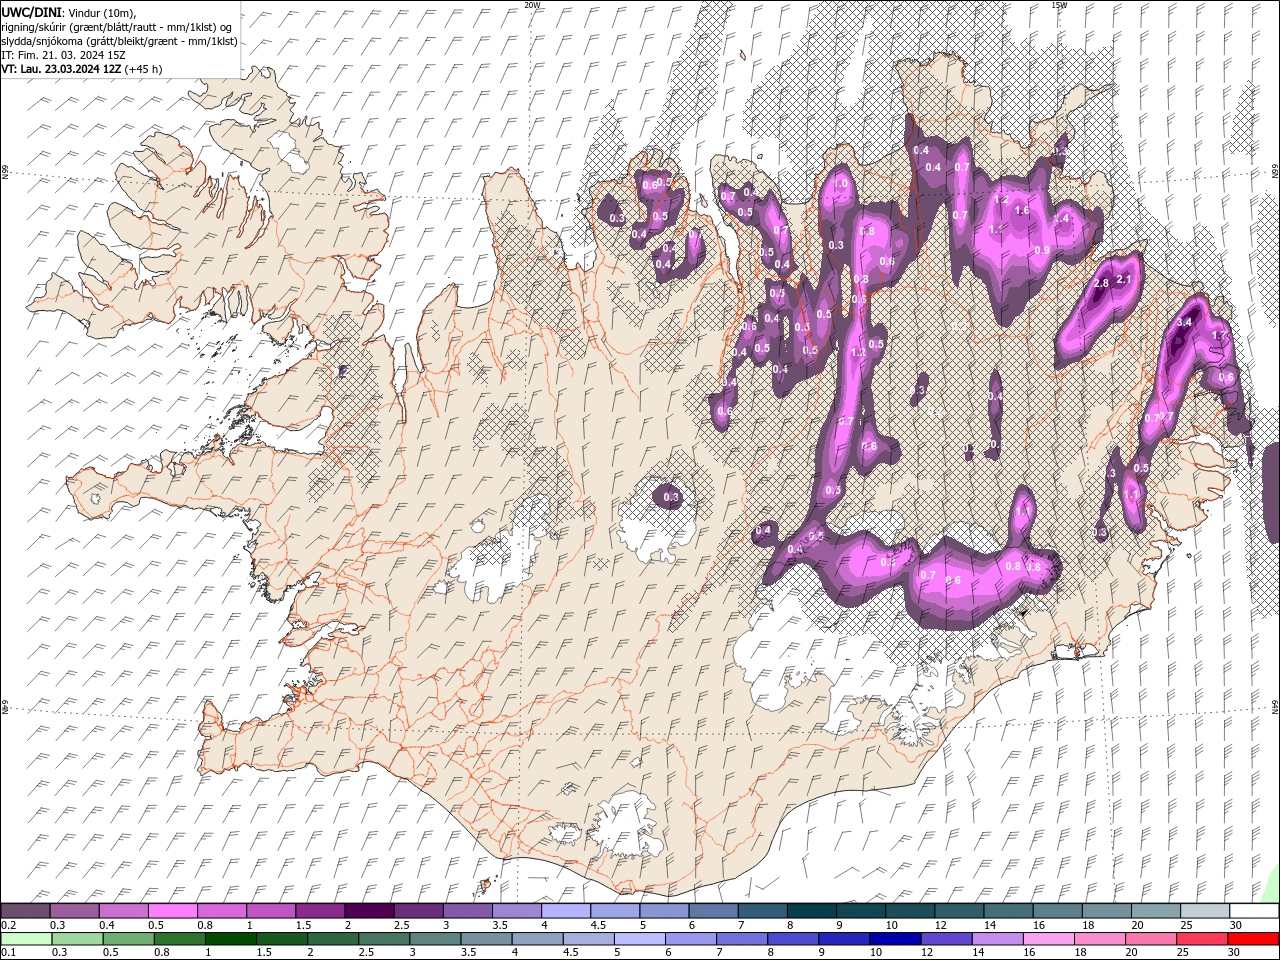Viewport: 1280px width, 960px height.
Task: Click deep blue lower swatch between 10 and 12
Action: click(x=894, y=939)
